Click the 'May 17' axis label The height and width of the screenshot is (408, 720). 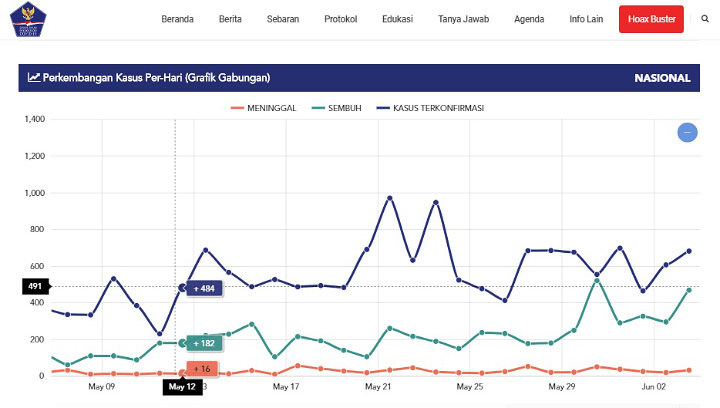pos(286,387)
